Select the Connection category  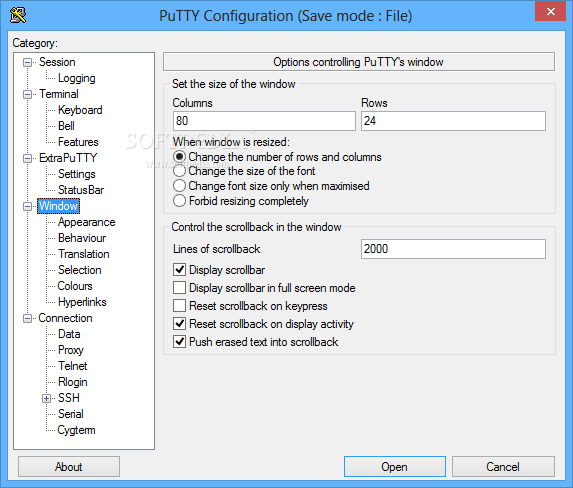tap(65, 318)
